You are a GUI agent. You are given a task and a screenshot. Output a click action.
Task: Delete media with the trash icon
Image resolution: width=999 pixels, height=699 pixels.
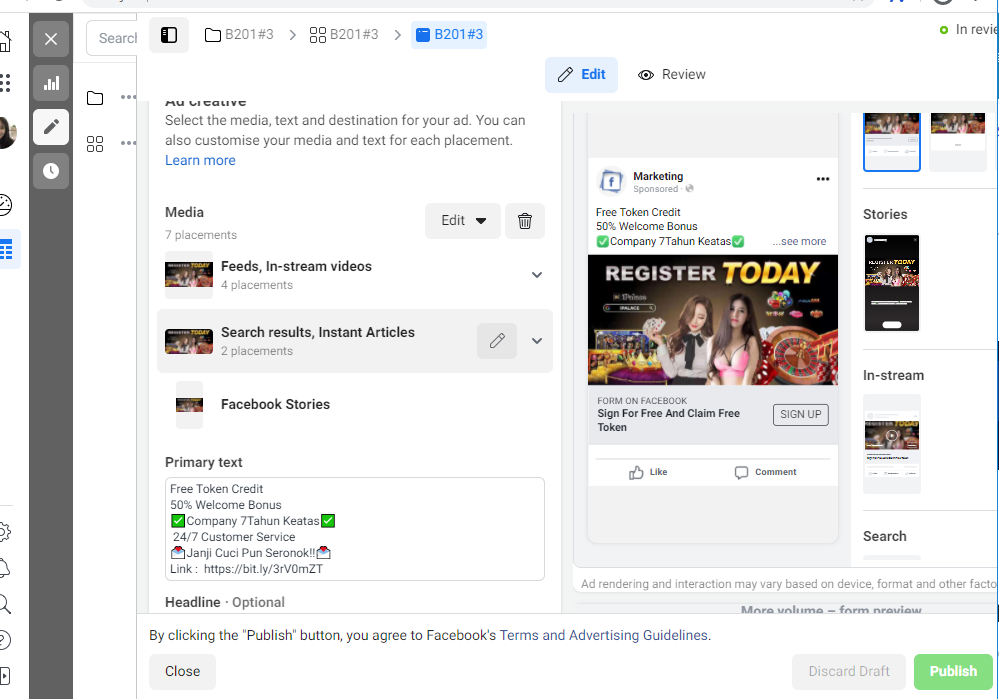[525, 221]
